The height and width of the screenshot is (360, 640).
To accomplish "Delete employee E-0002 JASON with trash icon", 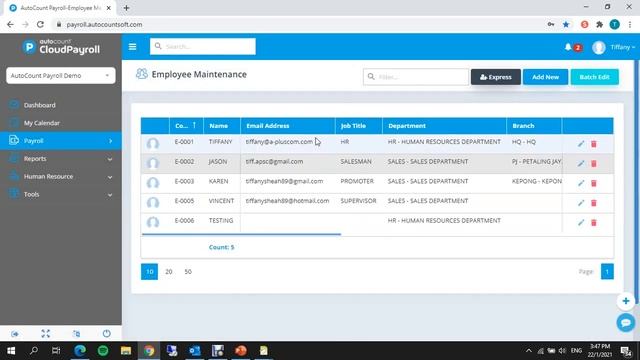I will pyautogui.click(x=594, y=163).
